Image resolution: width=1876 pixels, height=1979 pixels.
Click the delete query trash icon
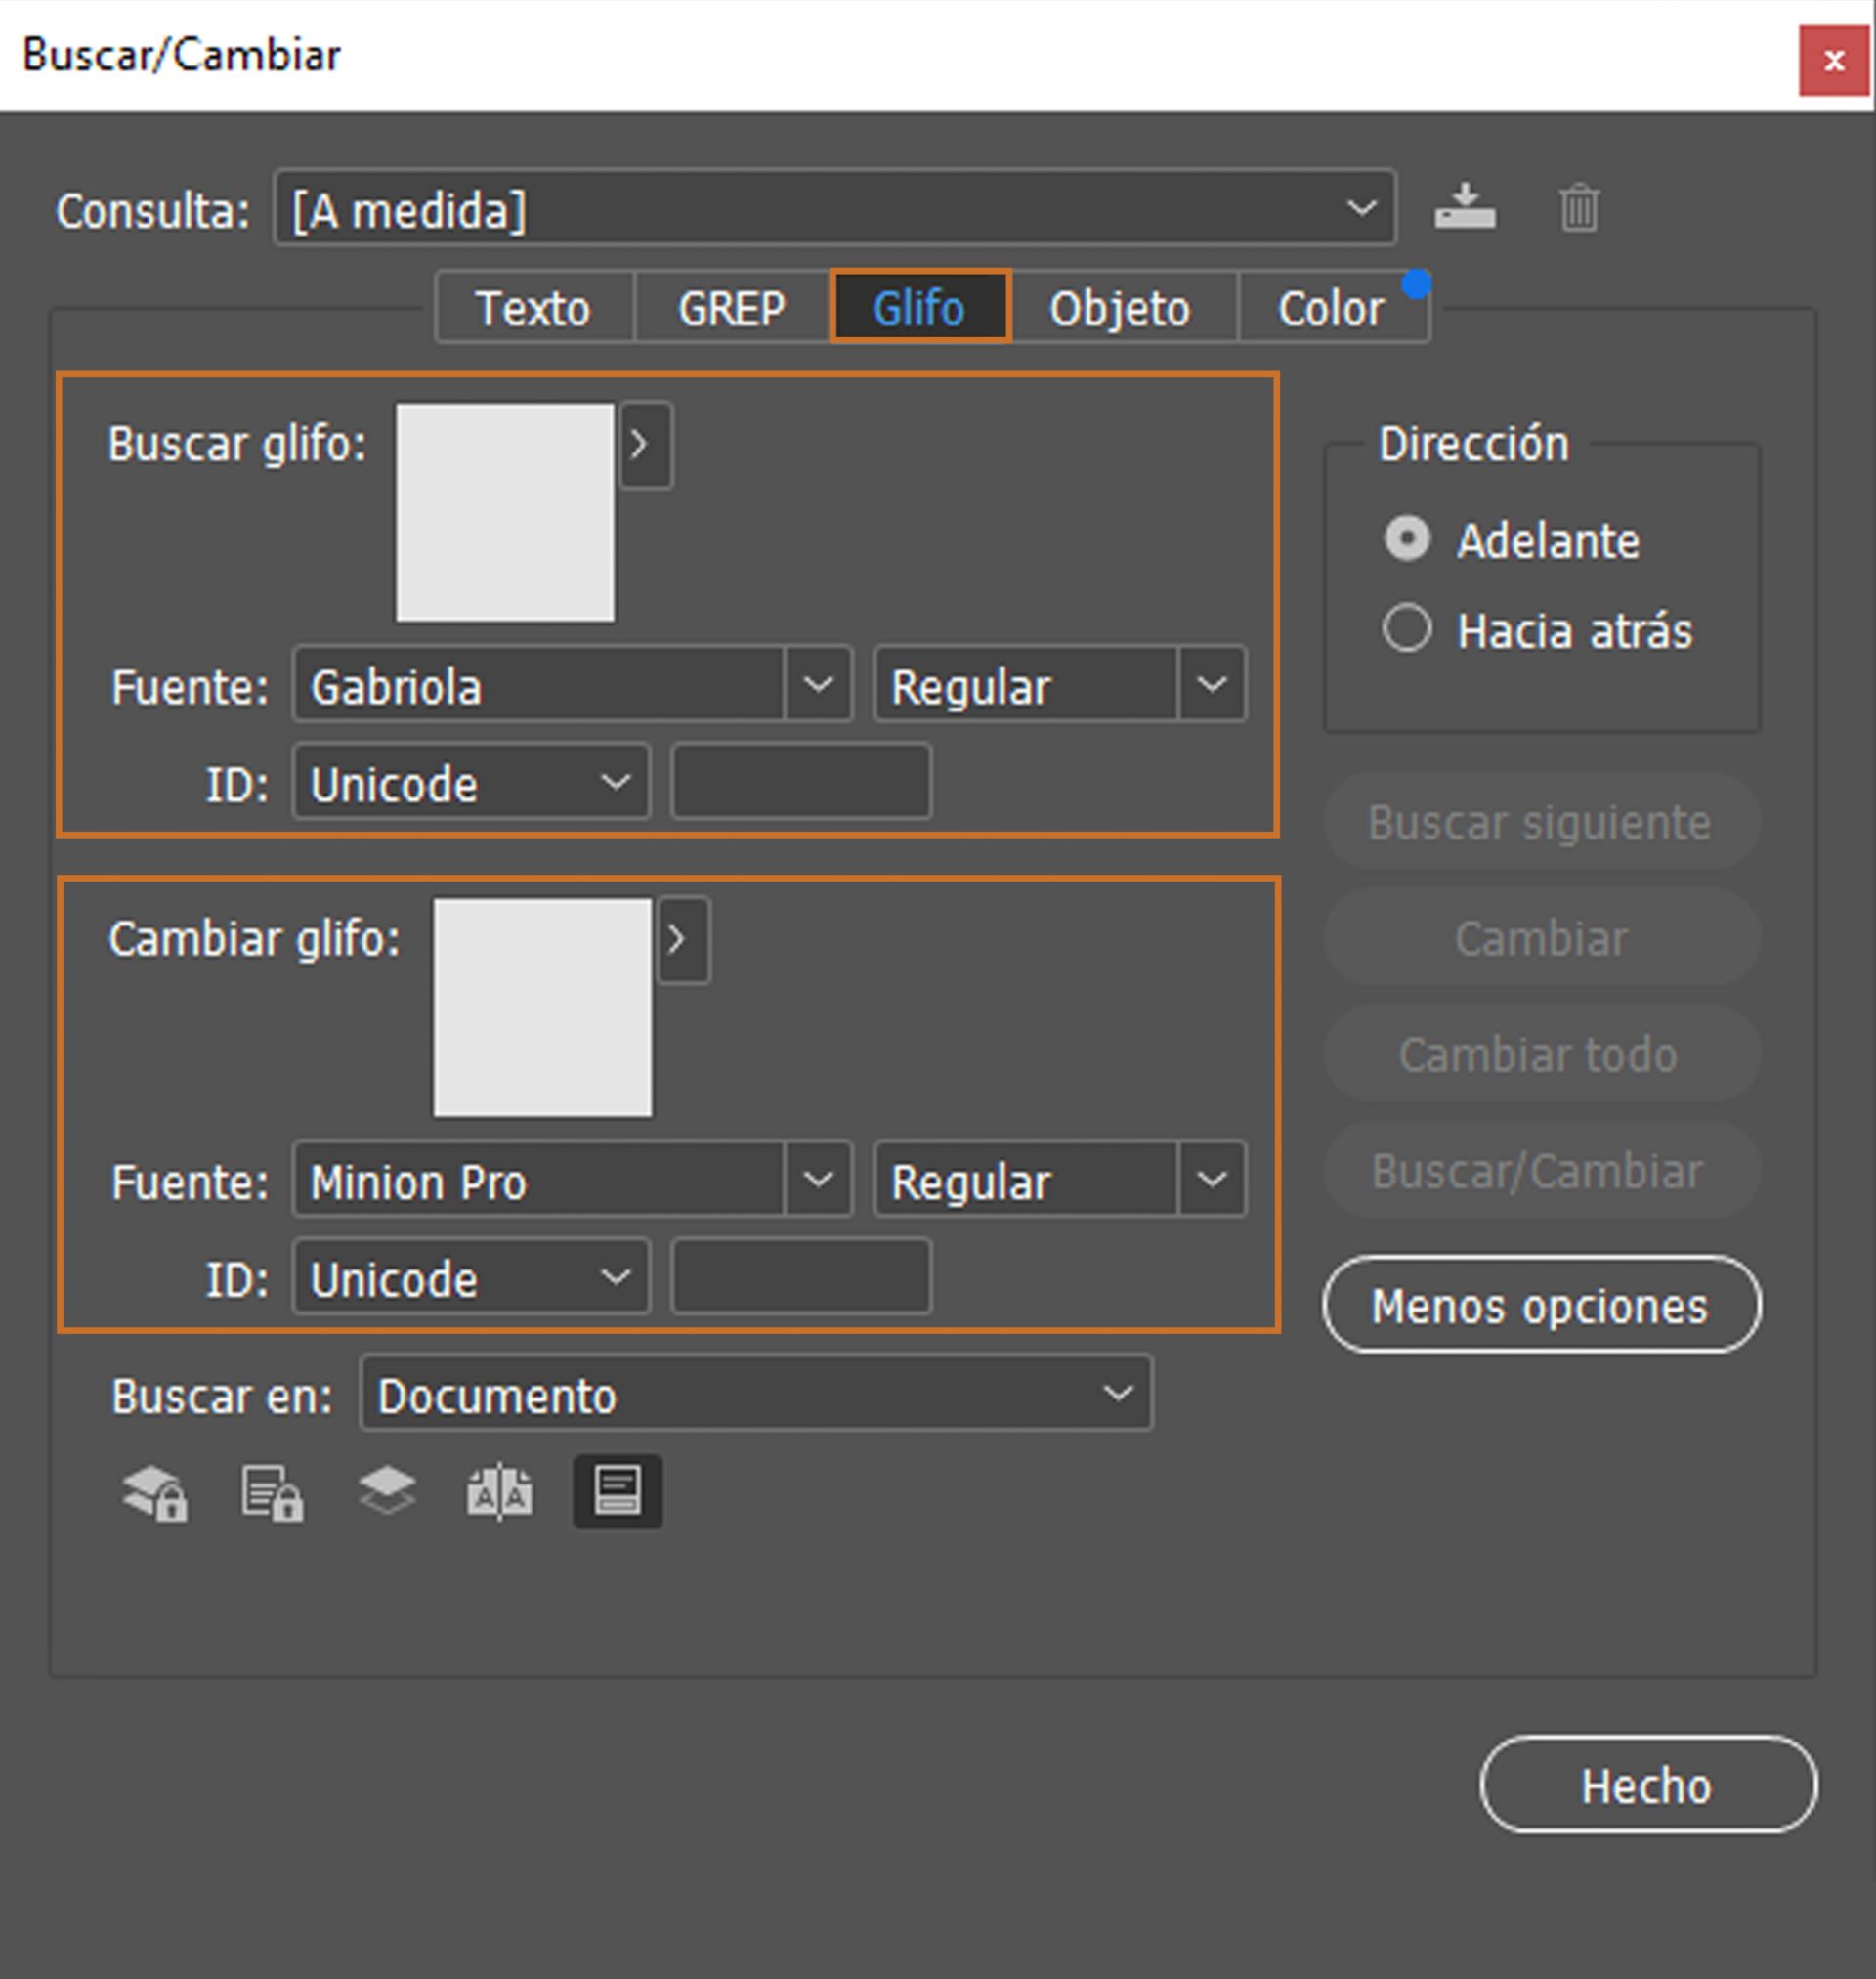tap(1578, 207)
